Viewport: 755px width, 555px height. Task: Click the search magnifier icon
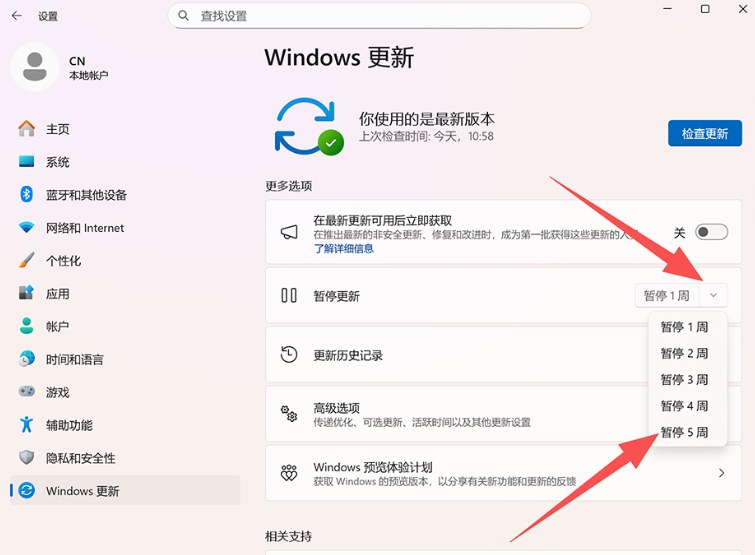pyautogui.click(x=183, y=16)
